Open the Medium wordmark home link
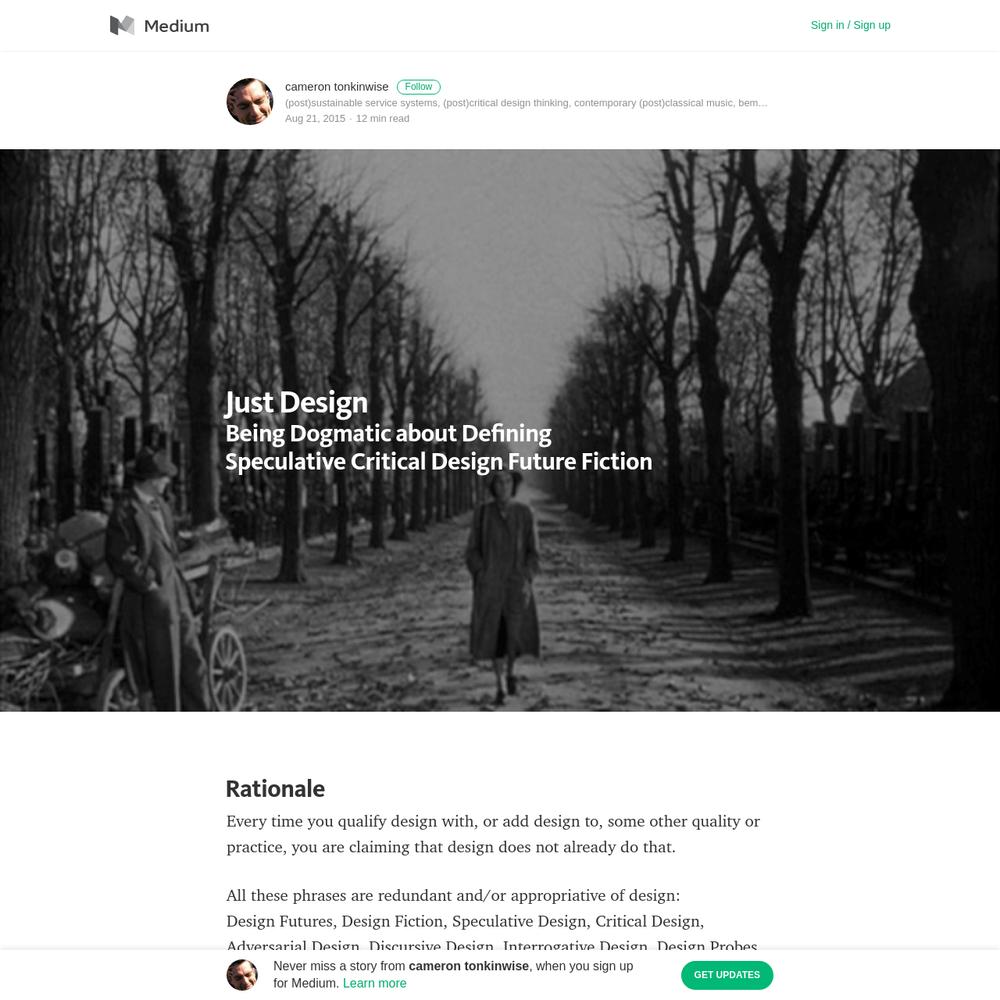This screenshot has height=1000, width=1000. [x=176, y=26]
